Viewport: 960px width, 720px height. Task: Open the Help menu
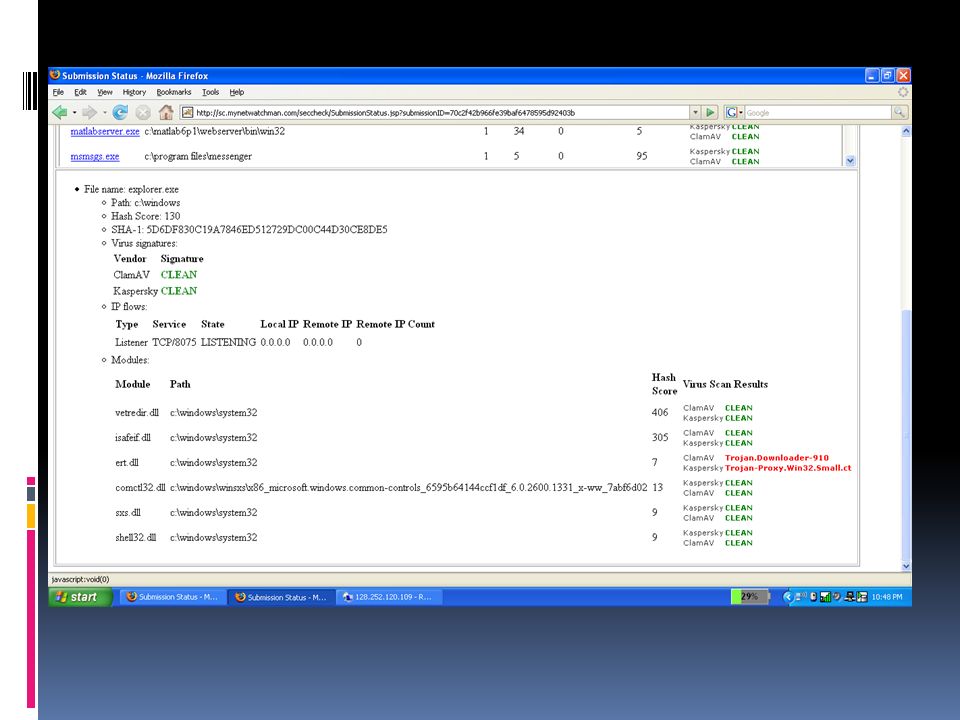point(237,92)
